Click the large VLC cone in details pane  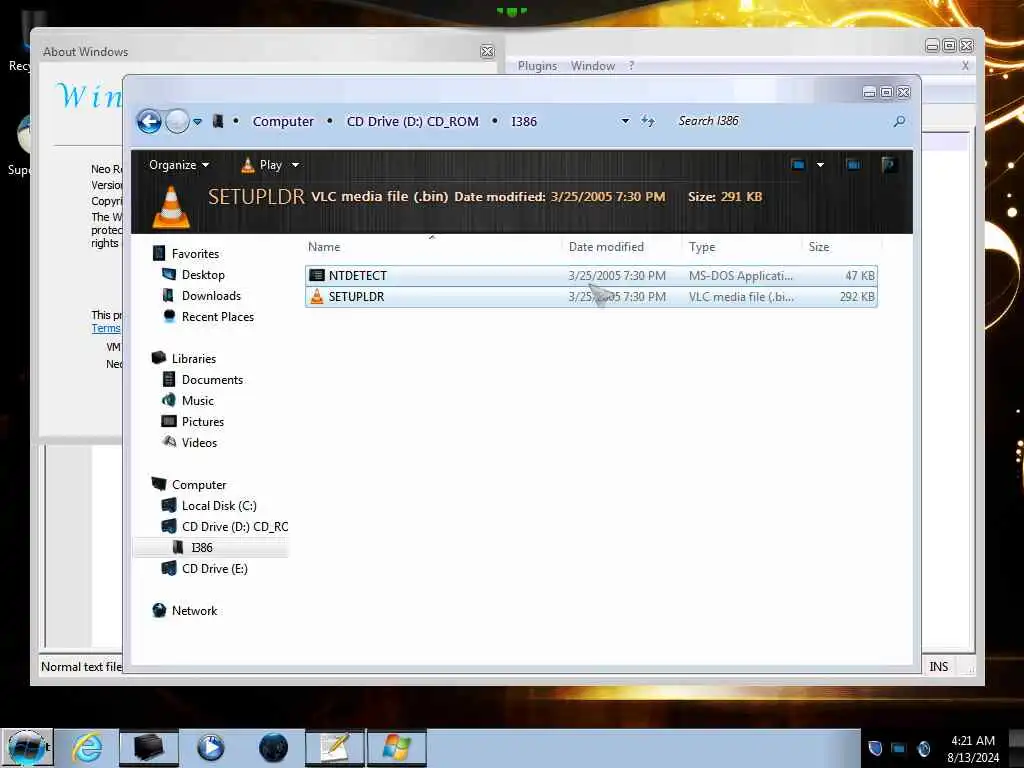[171, 207]
